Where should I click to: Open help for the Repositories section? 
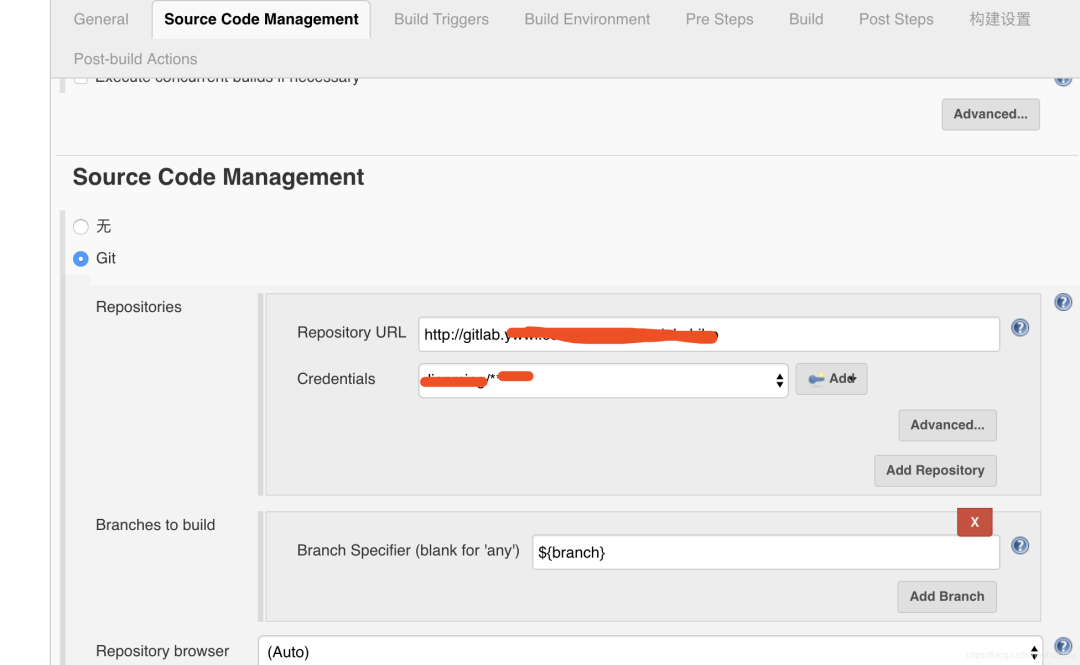click(1062, 301)
